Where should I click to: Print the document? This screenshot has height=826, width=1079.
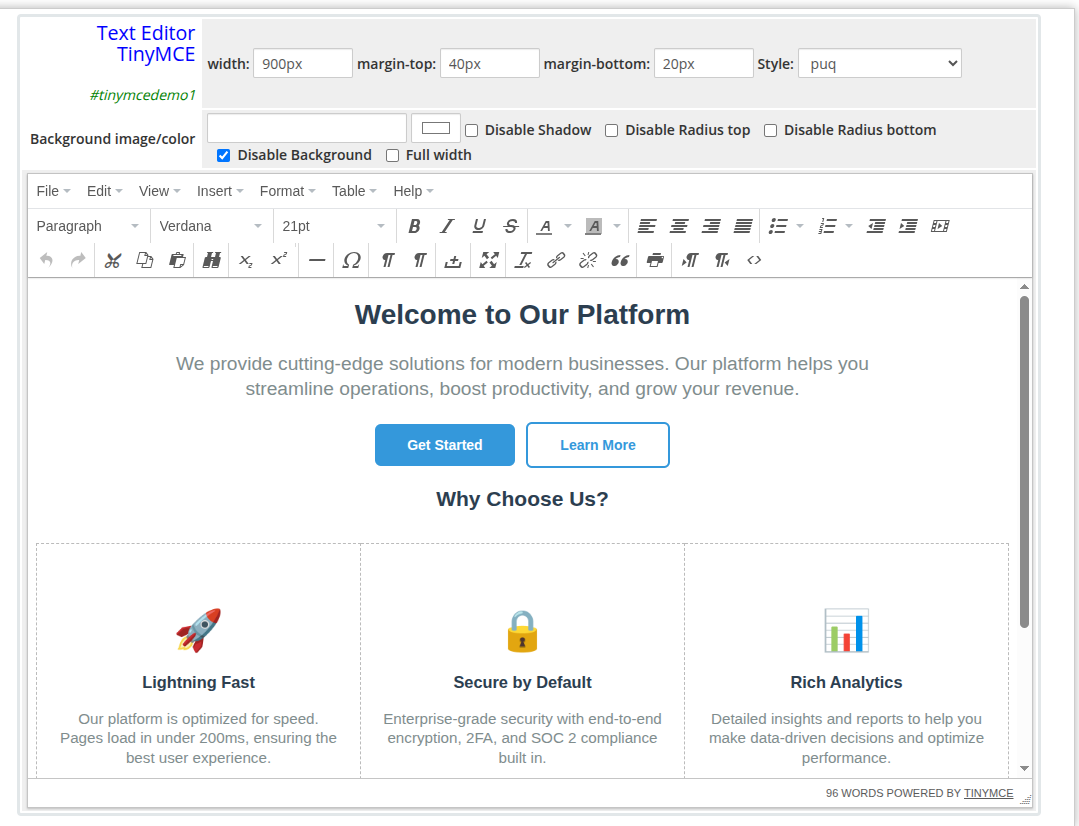(x=653, y=260)
